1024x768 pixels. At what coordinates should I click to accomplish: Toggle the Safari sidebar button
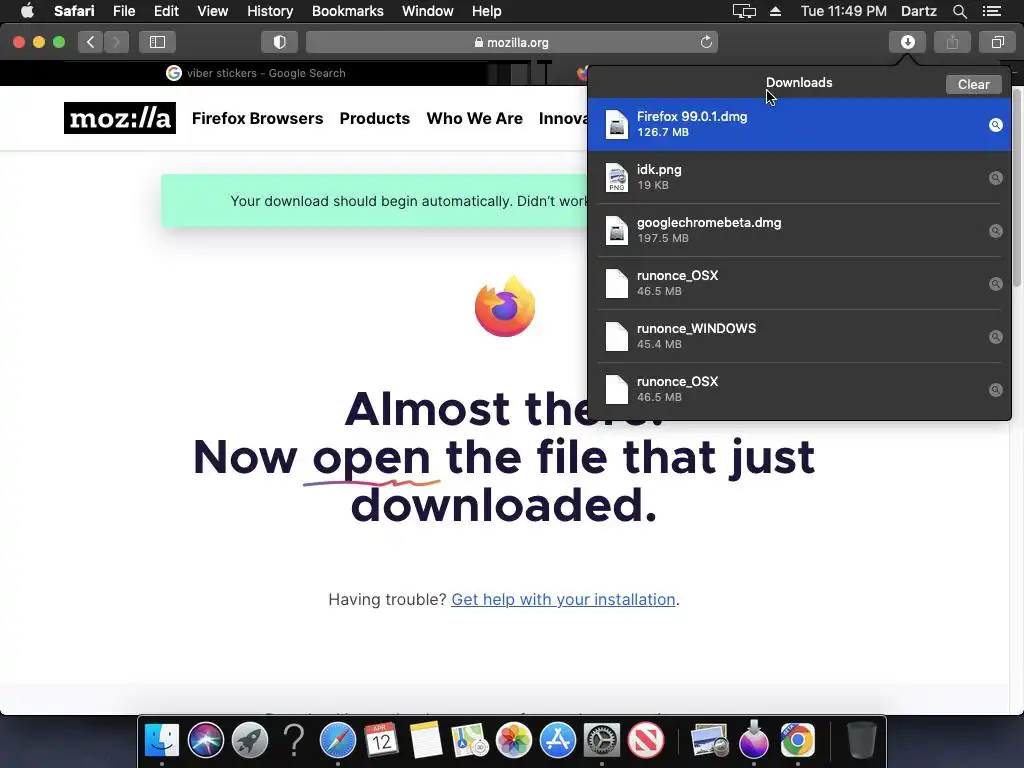(x=157, y=42)
